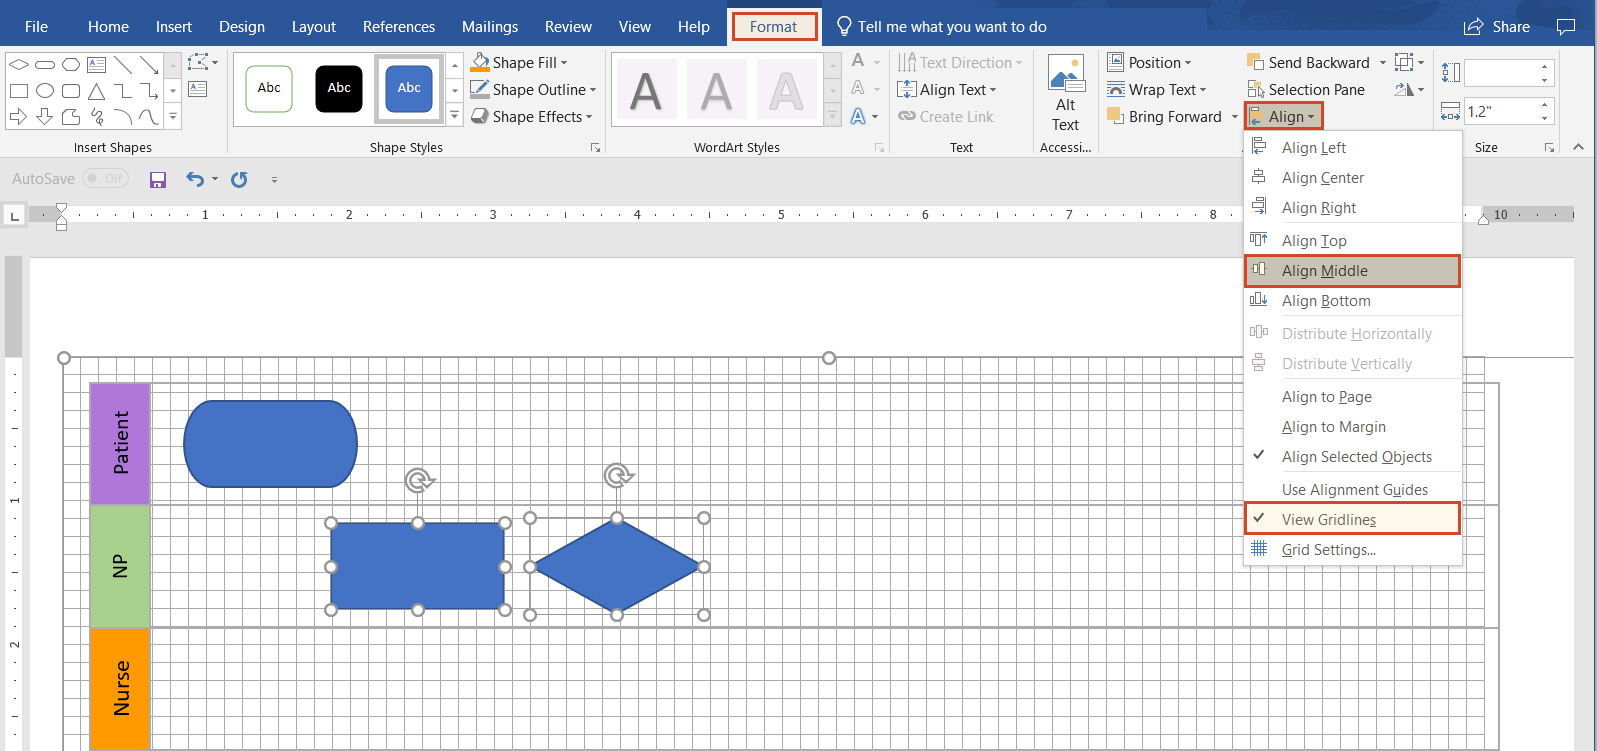Select the black Abc shape style swatch
The image size is (1597, 751).
(x=339, y=89)
